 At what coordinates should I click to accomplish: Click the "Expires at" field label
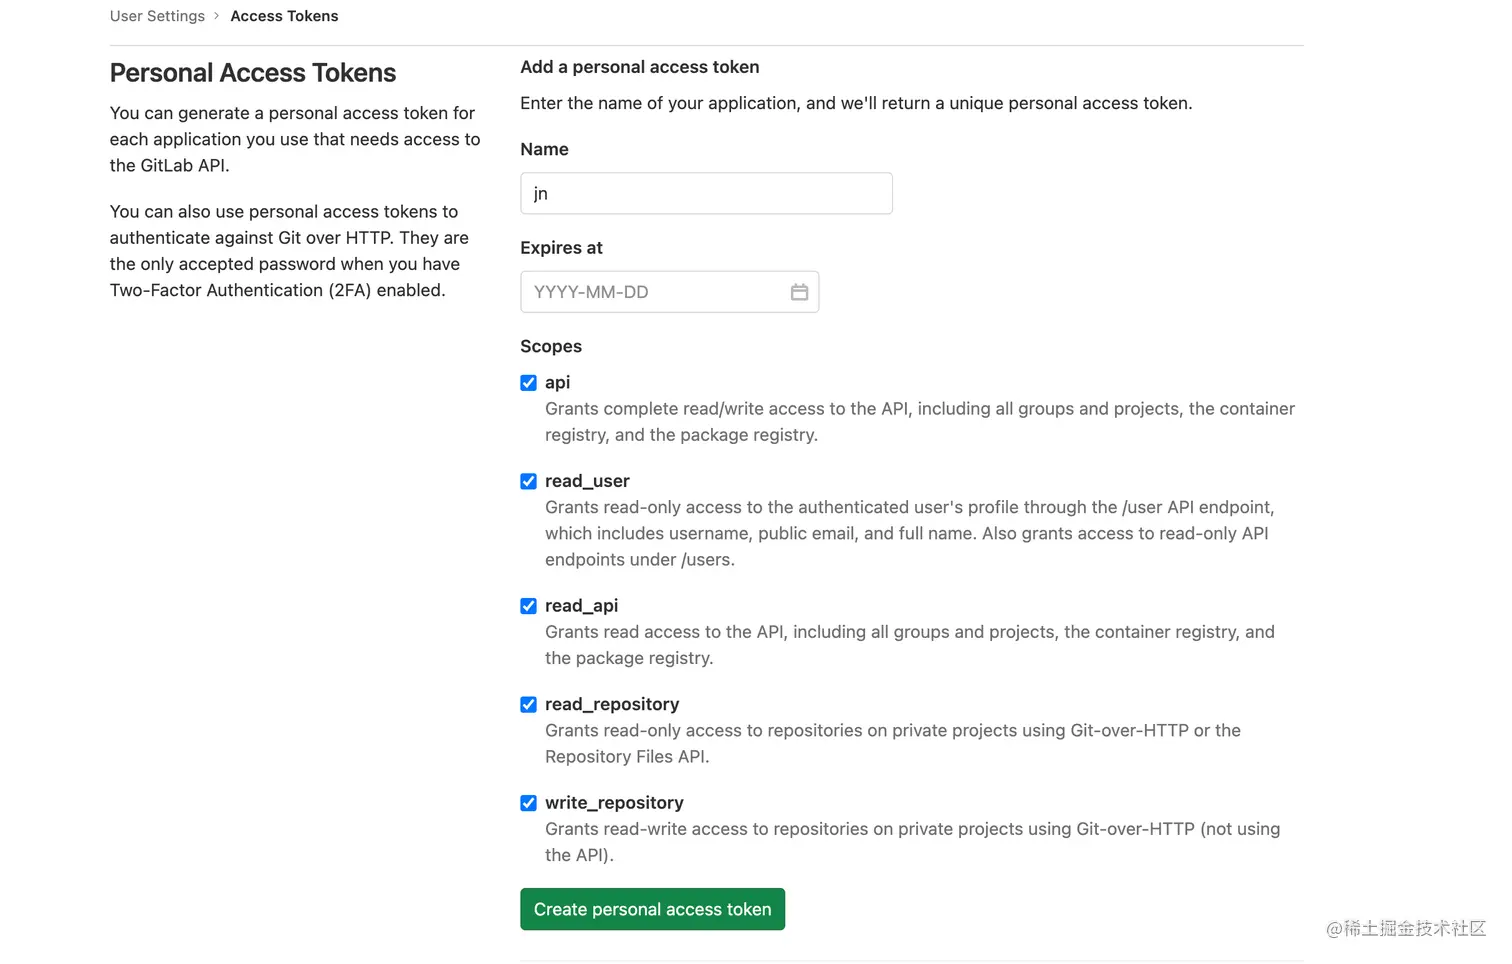click(561, 248)
